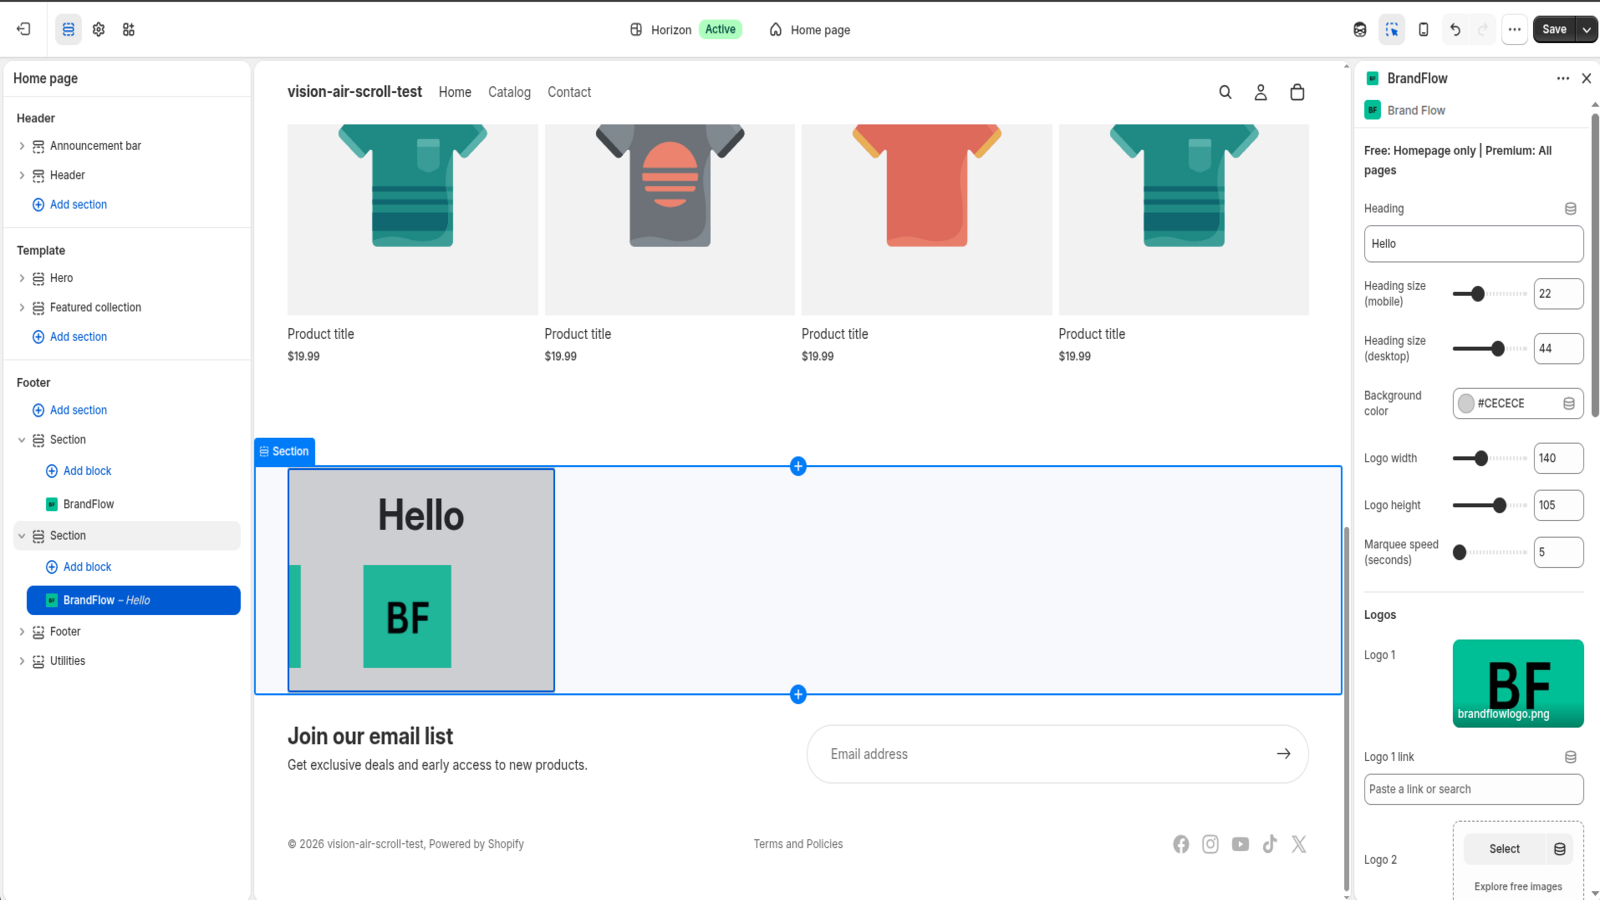Viewport: 1600px width, 900px height.
Task: Click the undo arrow icon
Action: coord(1455,30)
